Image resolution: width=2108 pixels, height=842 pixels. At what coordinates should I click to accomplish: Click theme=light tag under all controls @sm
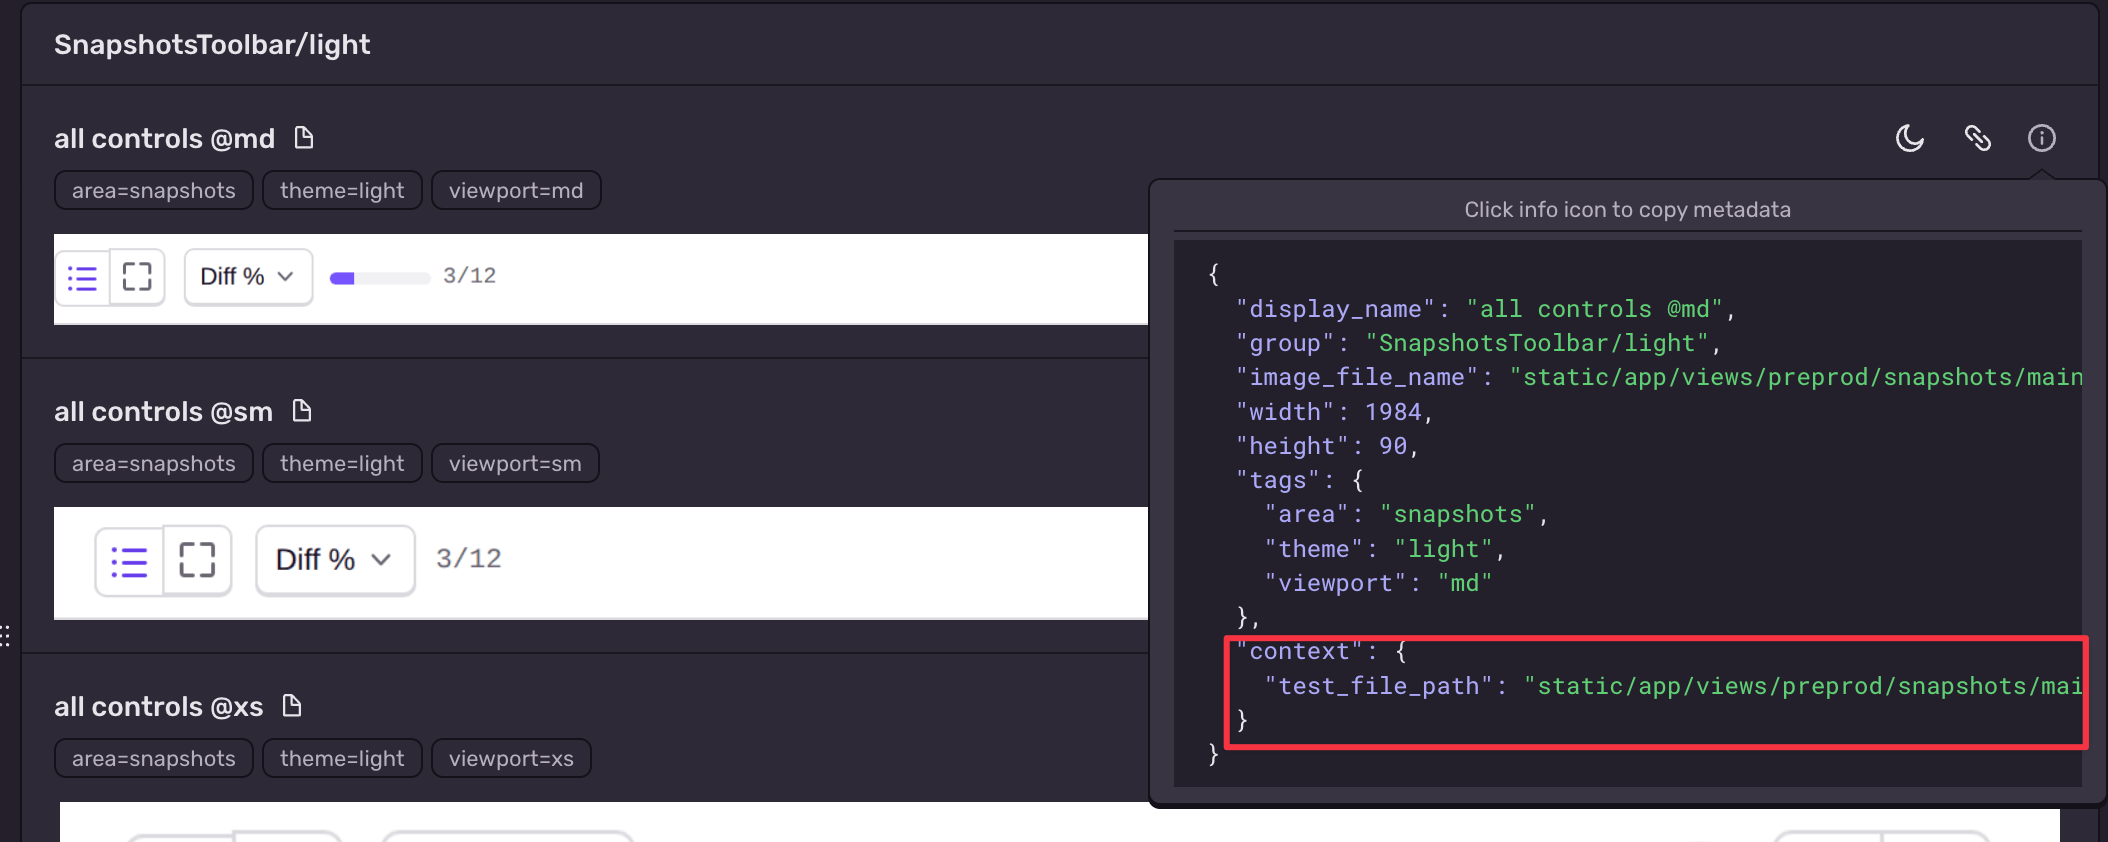342,463
